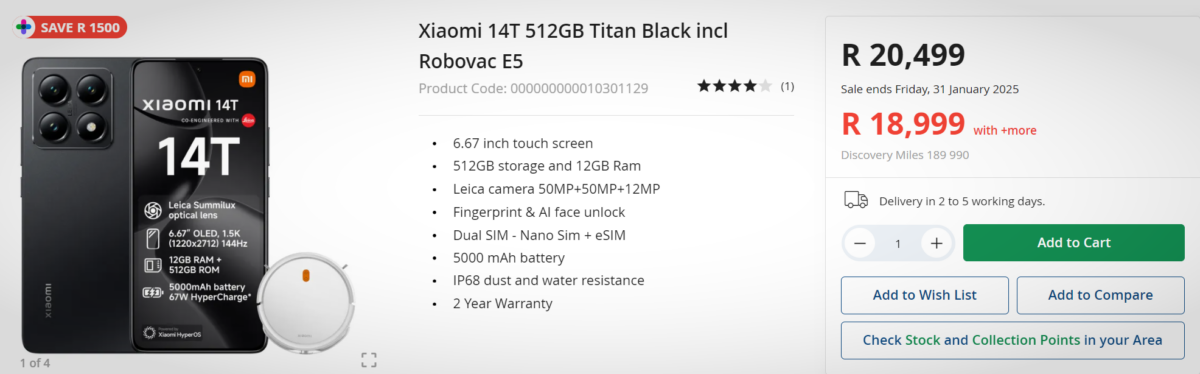Check Stock and Collection Points in your Area
Viewport: 1200px width, 374px height.
[x=1012, y=340]
